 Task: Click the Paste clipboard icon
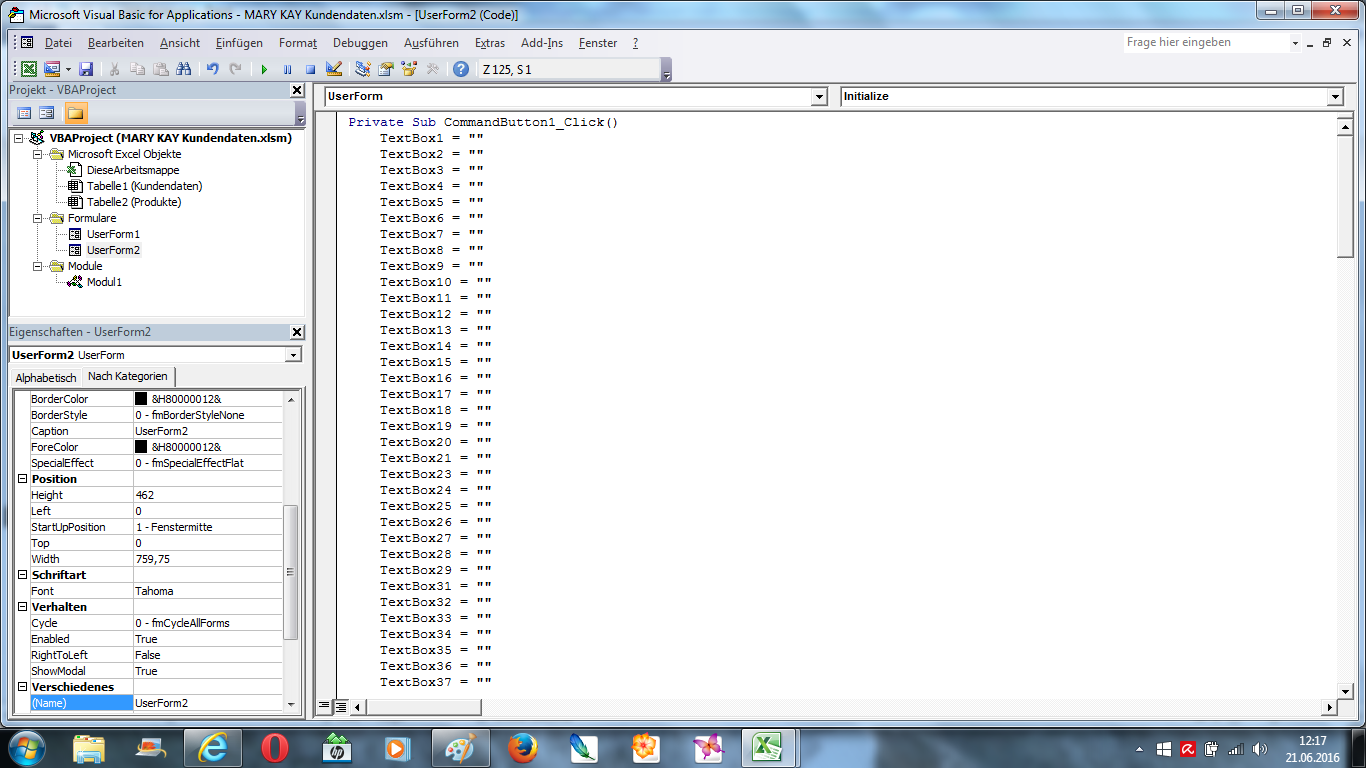tap(160, 69)
